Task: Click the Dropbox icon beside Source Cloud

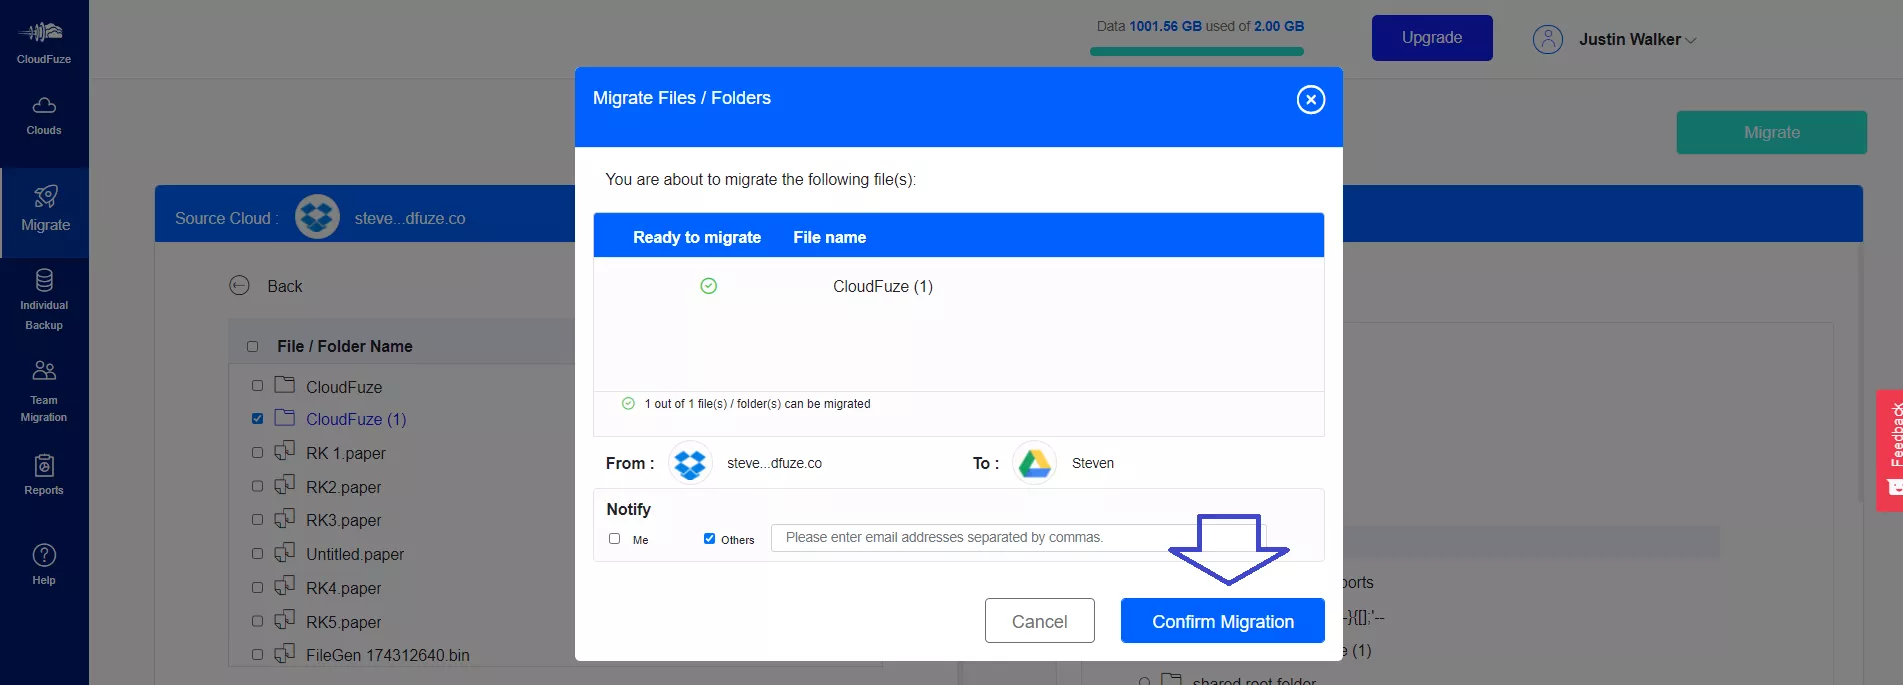Action: [318, 216]
